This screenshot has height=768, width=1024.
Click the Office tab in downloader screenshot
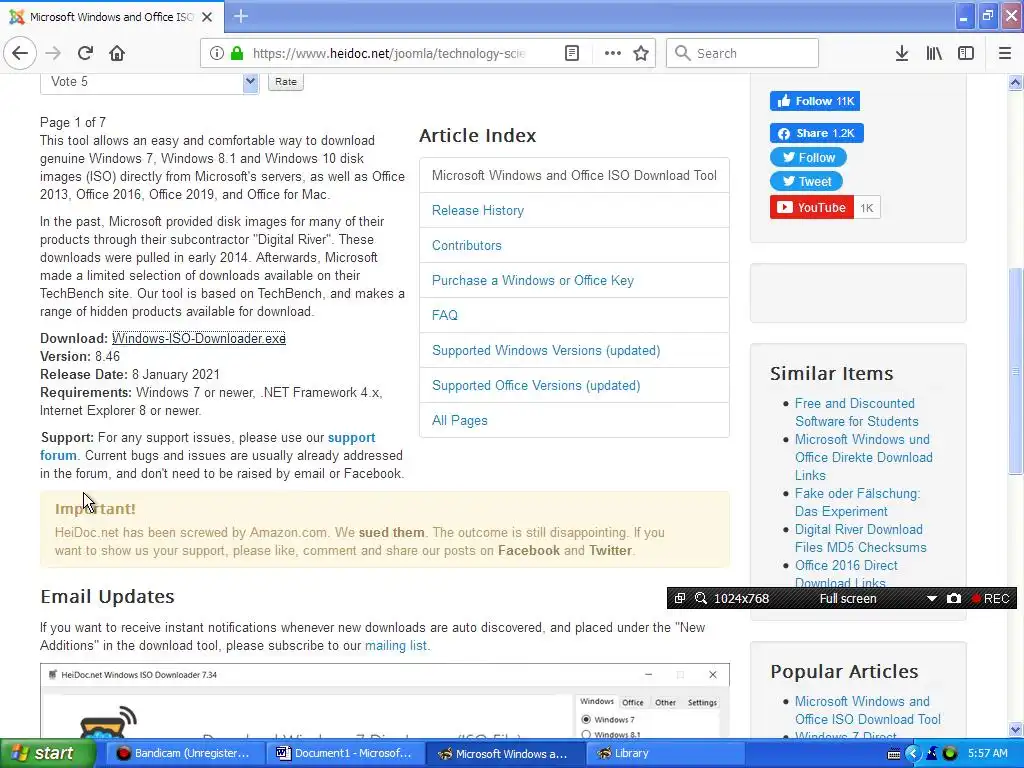[x=632, y=703]
